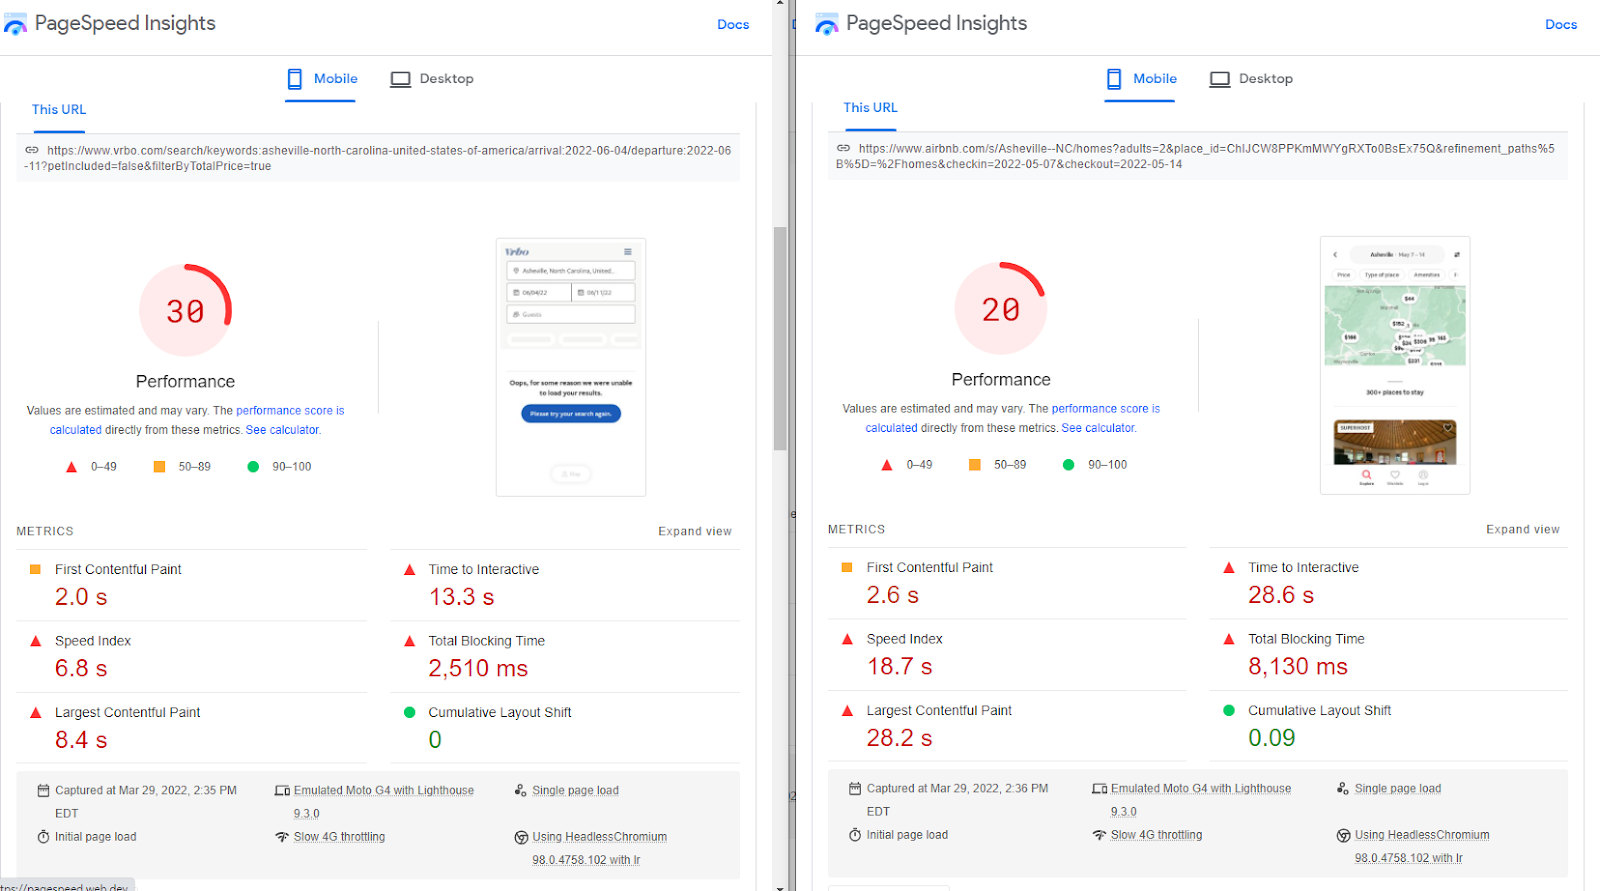Click the performance score gauge showing 20
1600x891 pixels.
(1001, 308)
